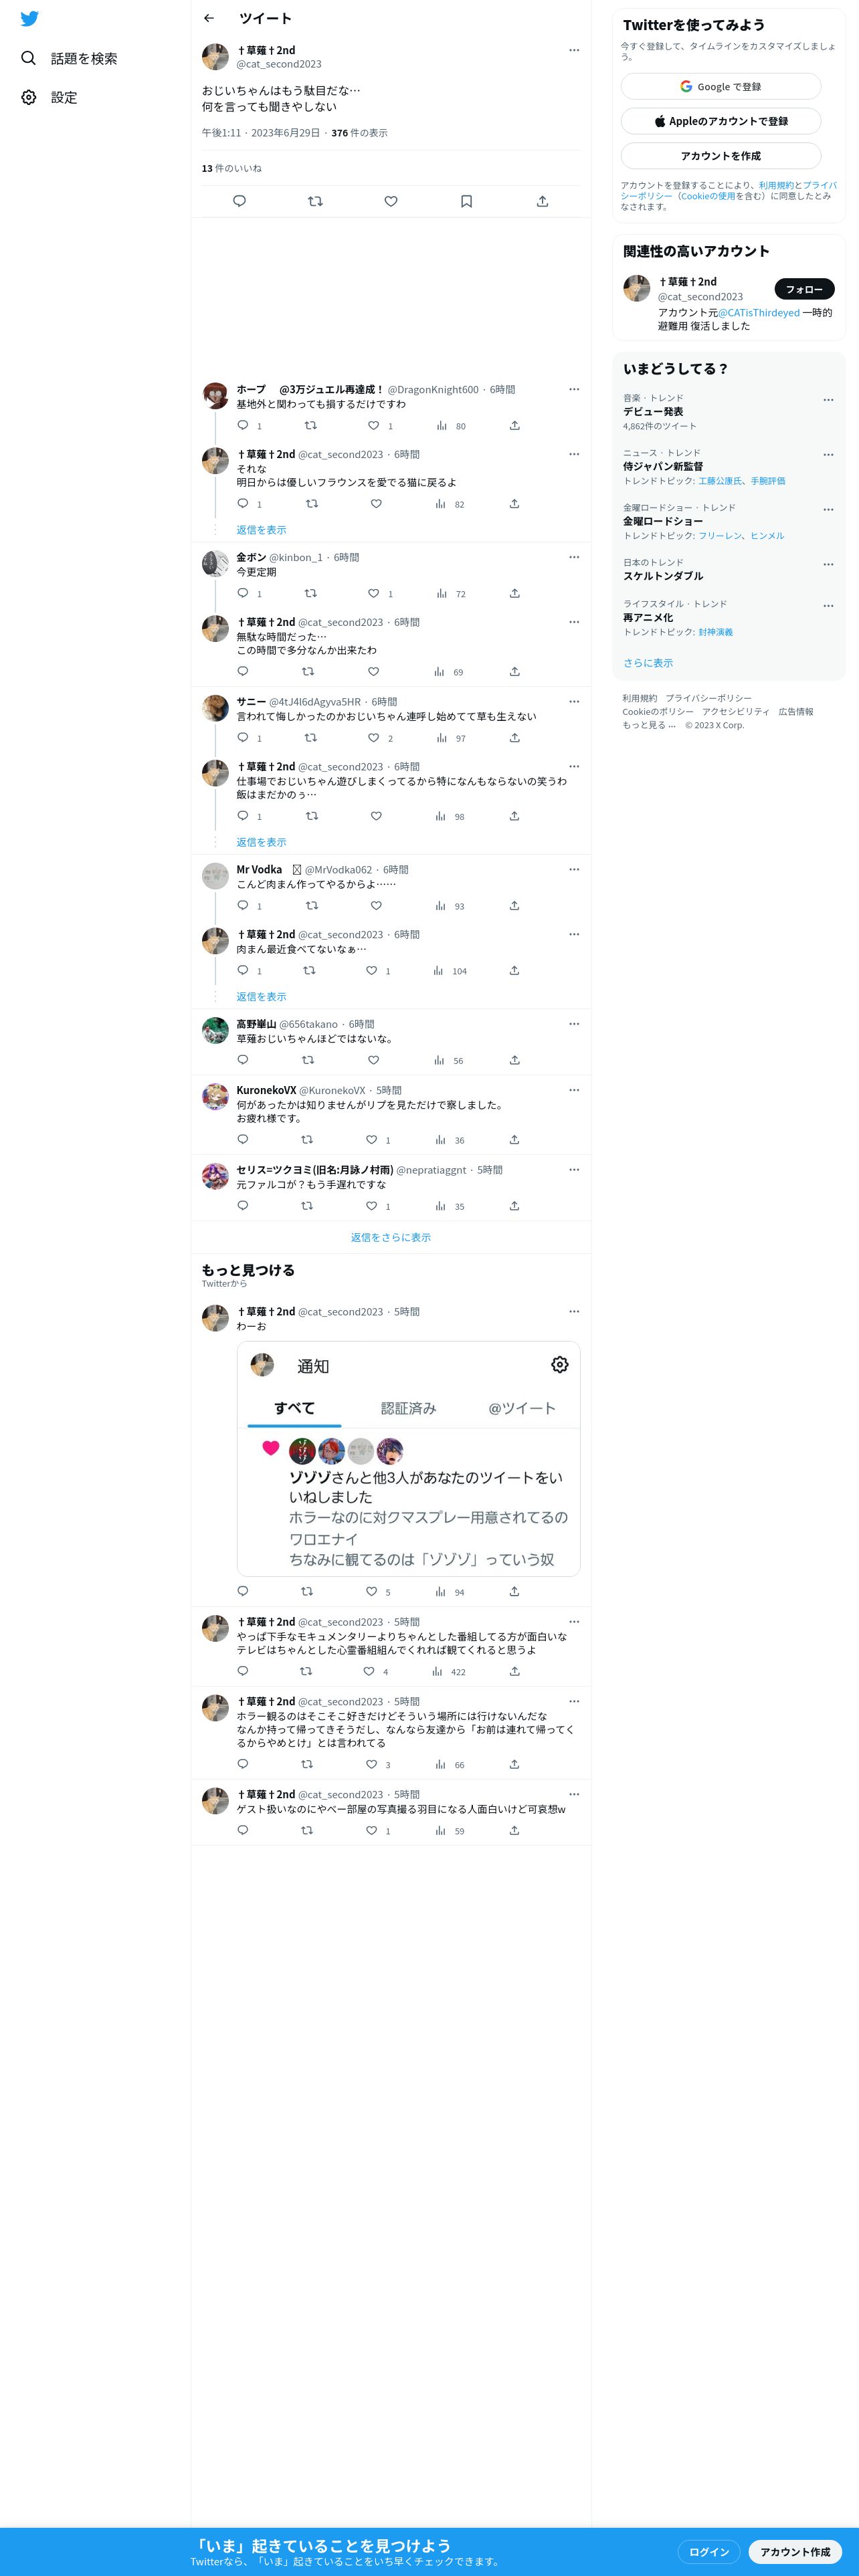859x2576 pixels.
Task: Go back with the arrow icon
Action: point(209,18)
